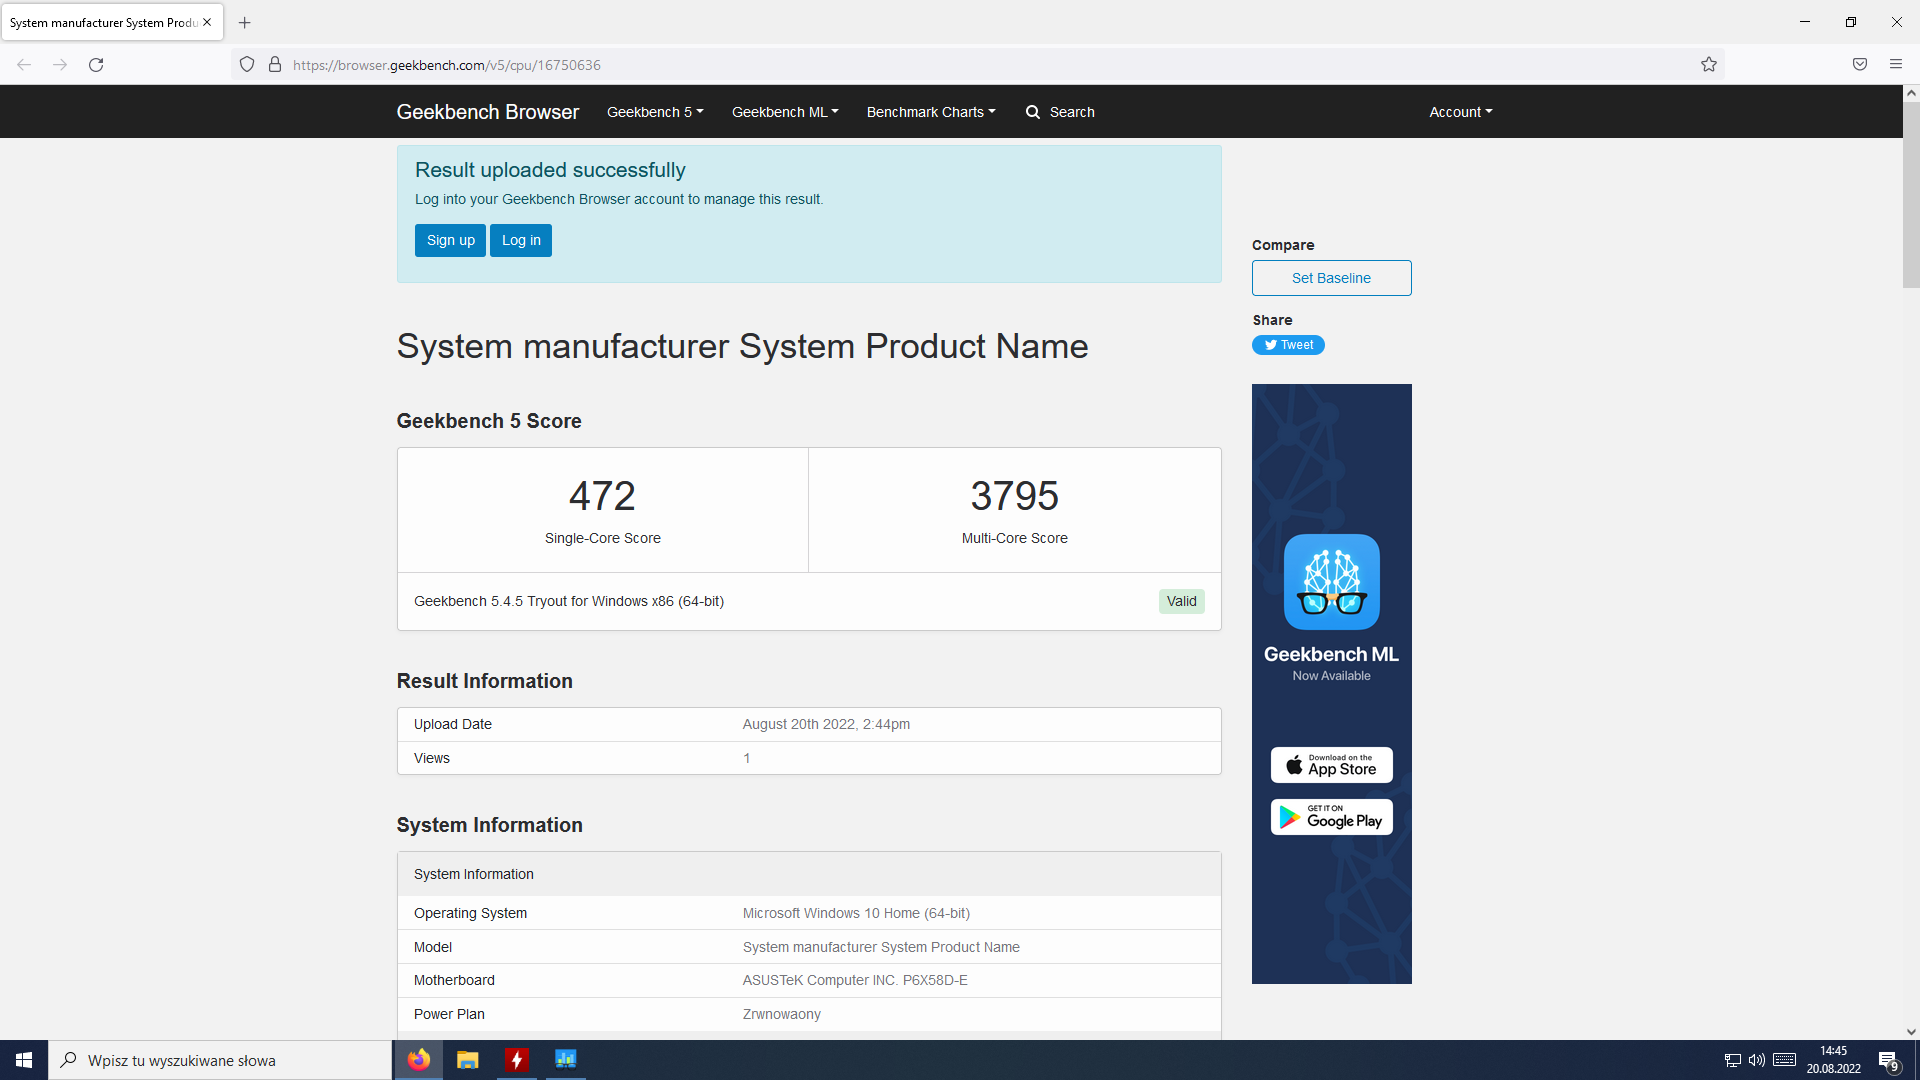Expand the Account dropdown menu

1460,112
